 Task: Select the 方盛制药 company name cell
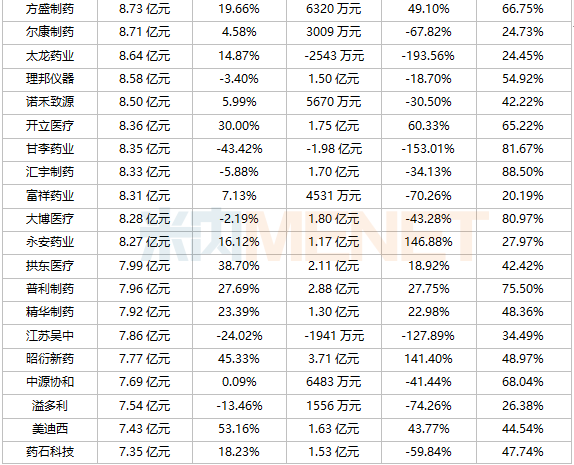point(50,9)
